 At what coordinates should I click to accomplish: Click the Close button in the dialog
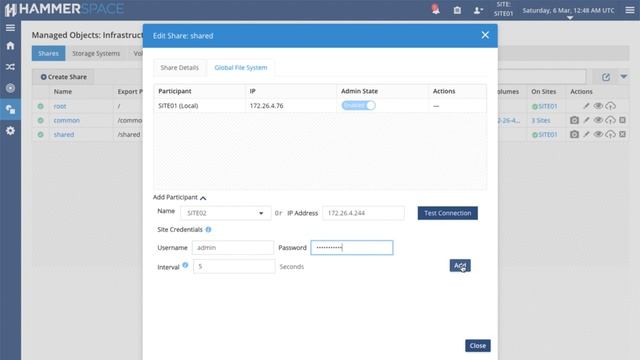point(478,346)
